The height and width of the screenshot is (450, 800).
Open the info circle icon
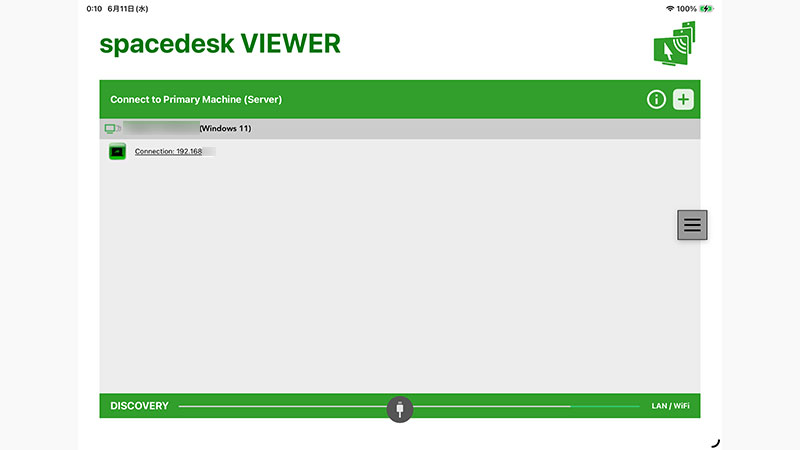pos(656,99)
